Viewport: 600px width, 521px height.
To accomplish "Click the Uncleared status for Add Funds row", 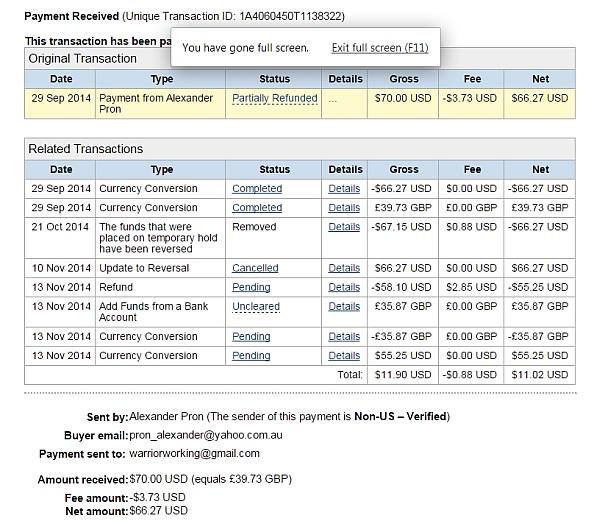I will click(x=256, y=307).
